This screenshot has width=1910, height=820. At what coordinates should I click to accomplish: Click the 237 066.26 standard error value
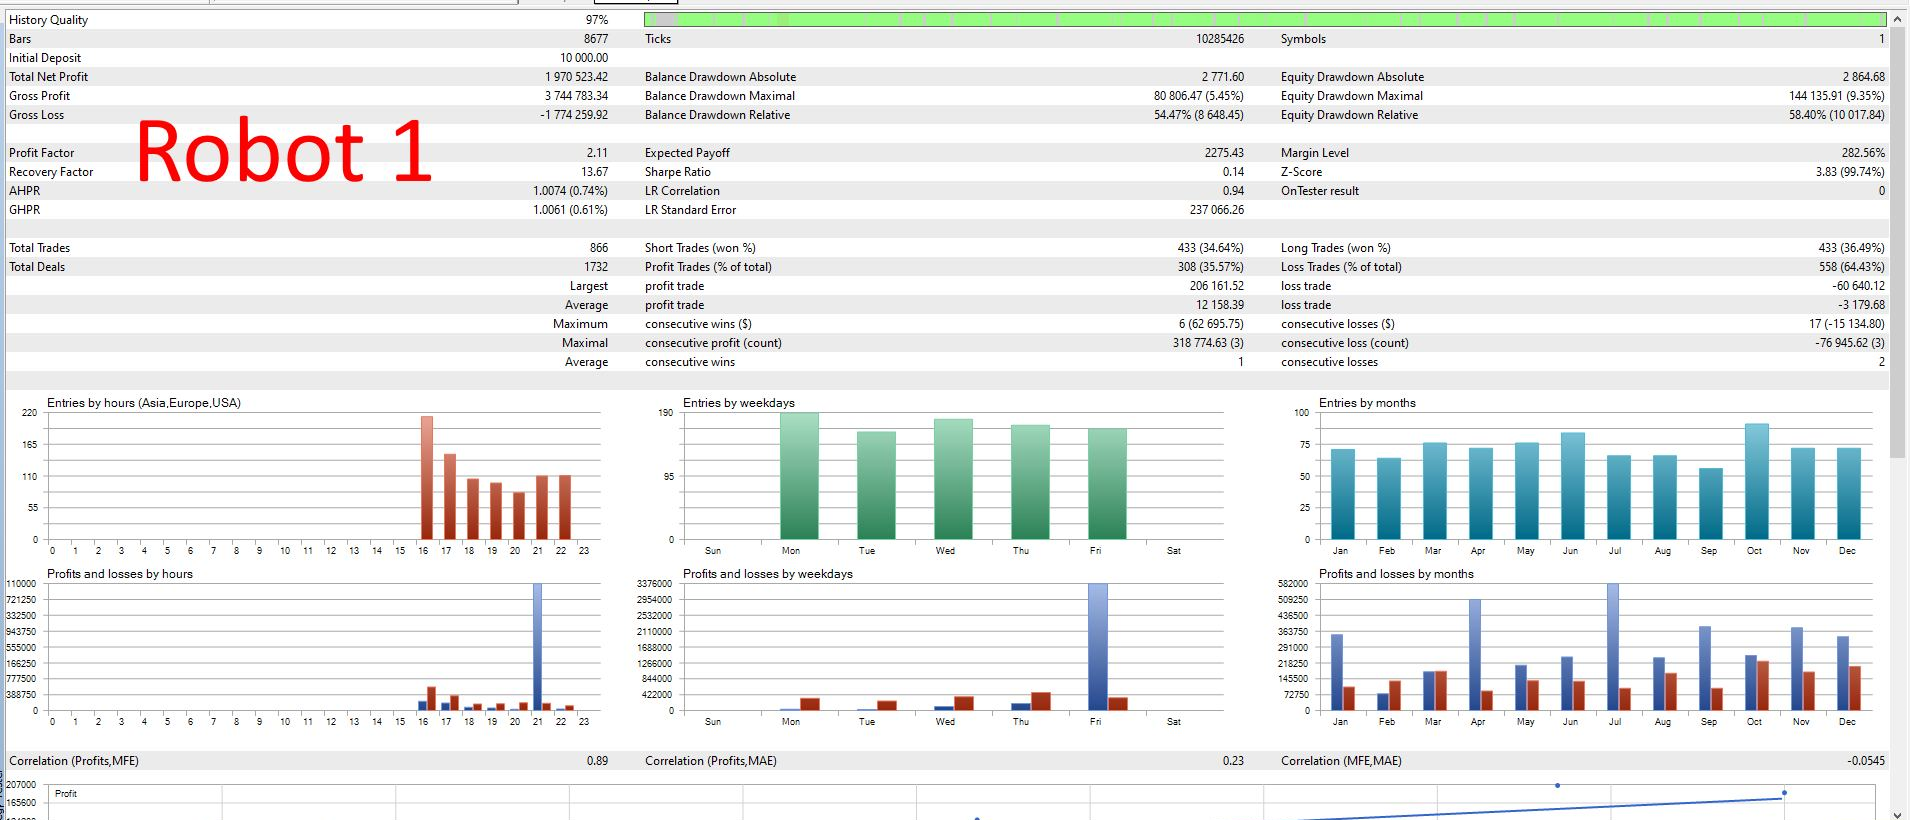point(1217,210)
